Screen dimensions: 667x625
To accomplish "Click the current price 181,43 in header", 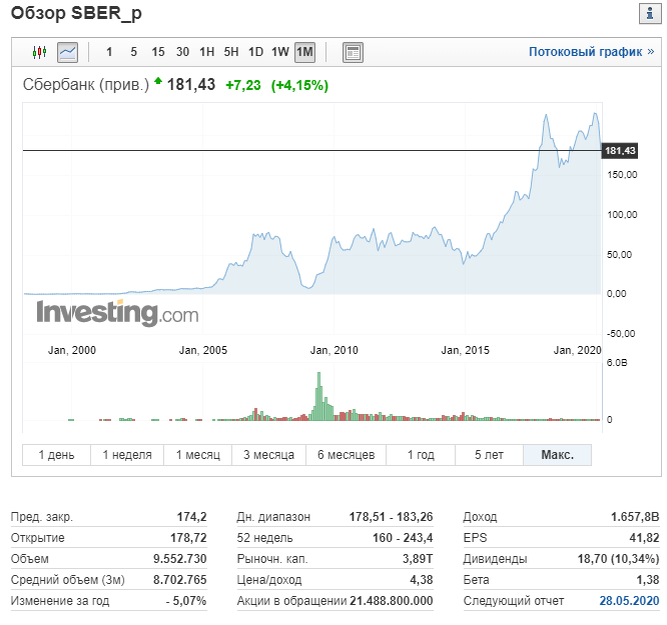I will click(x=191, y=85).
